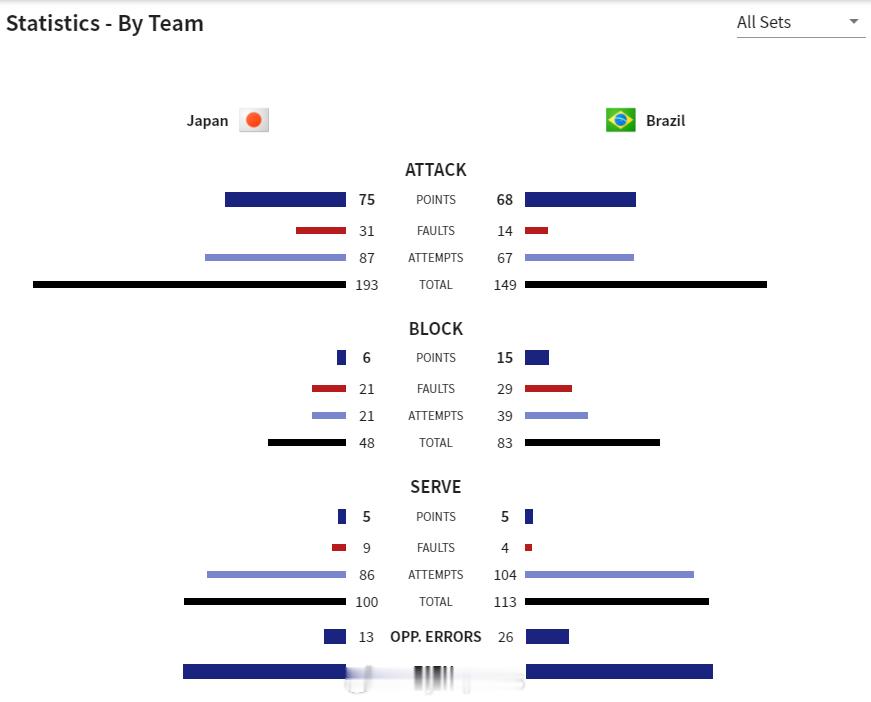871x702 pixels.
Task: Click Brazil's block points bar showing 15
Action: click(x=537, y=358)
